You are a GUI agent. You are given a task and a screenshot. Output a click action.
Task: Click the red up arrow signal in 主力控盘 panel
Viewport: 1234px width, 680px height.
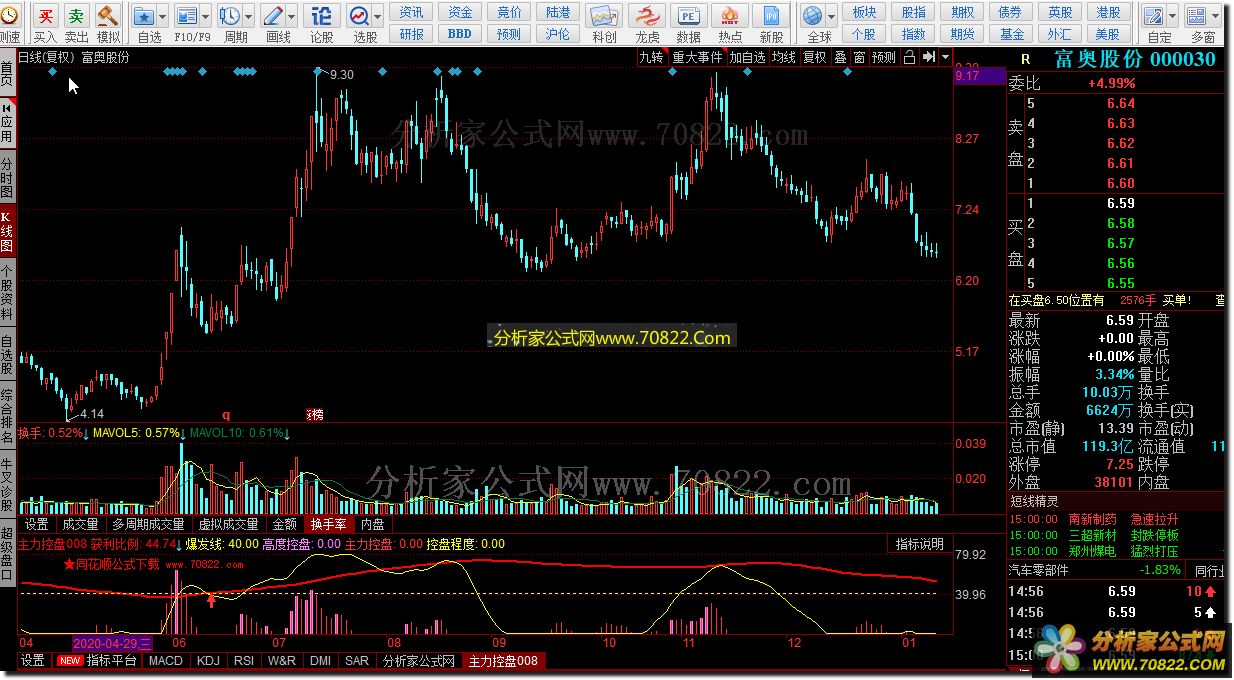pyautogui.click(x=211, y=600)
